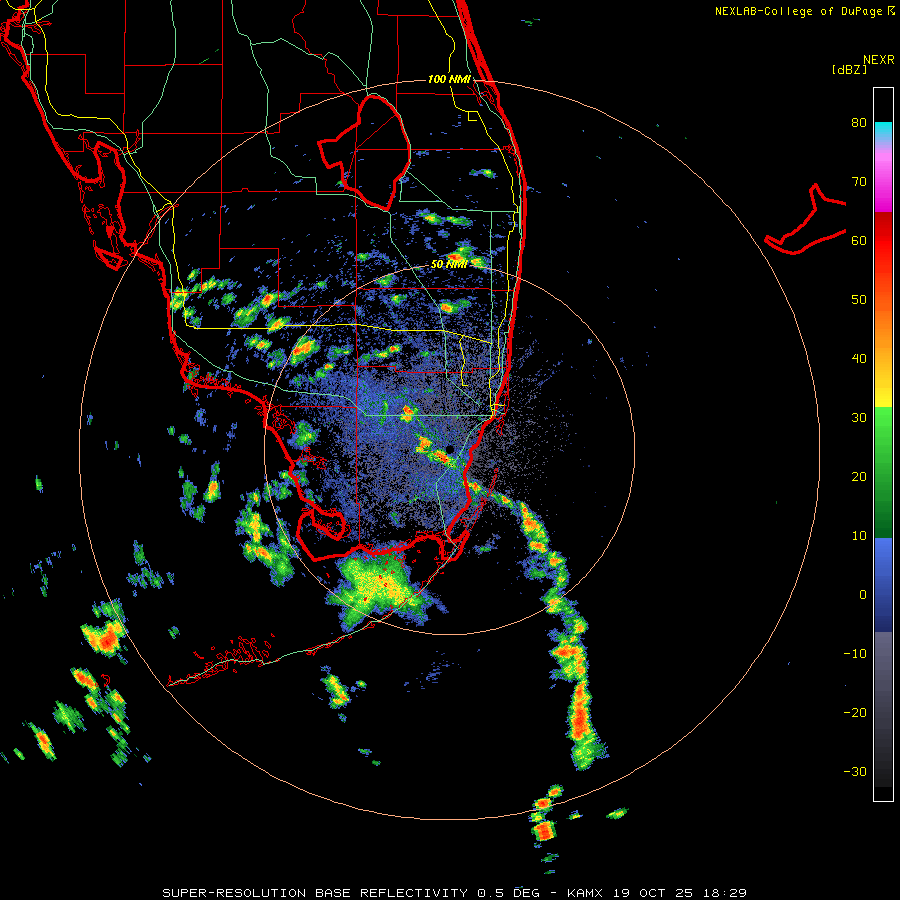Click the large storm cell over Florida Bay
The width and height of the screenshot is (900, 900).
coord(382,588)
